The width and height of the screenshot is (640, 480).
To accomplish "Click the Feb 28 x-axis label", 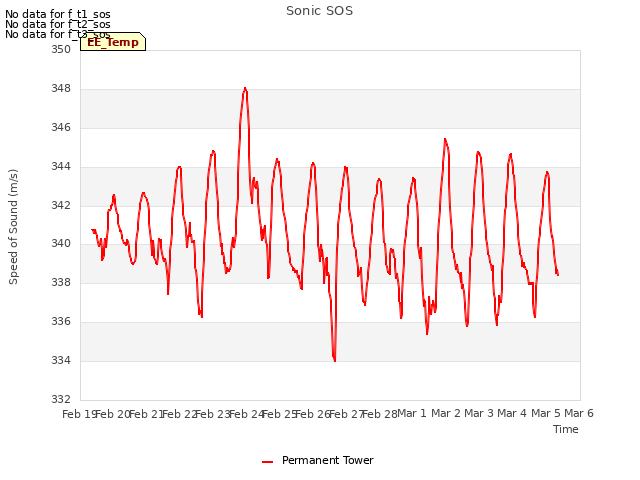I will tap(380, 414).
